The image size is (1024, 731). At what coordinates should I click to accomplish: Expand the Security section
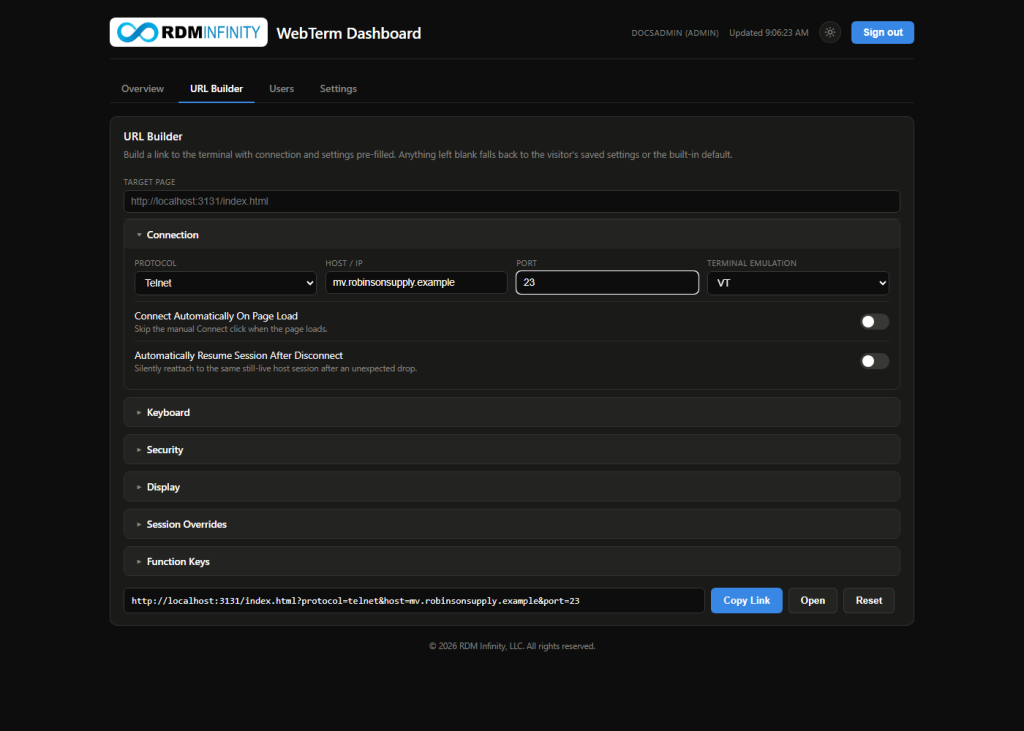511,449
